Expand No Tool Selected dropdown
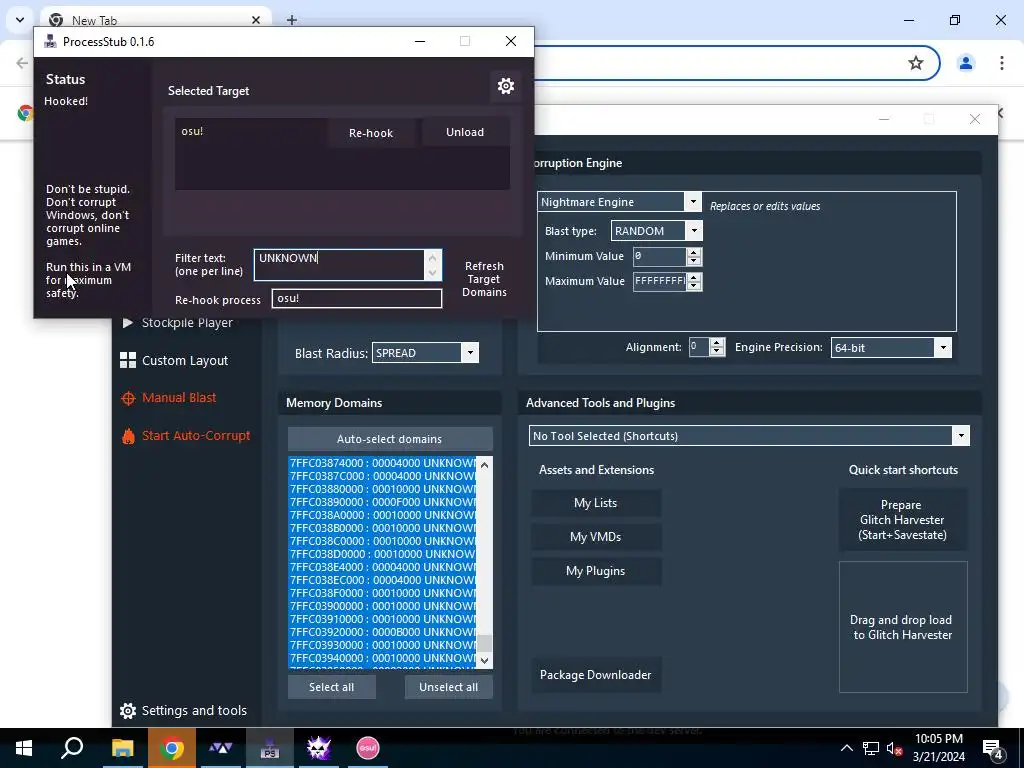1024x768 pixels. (x=961, y=436)
